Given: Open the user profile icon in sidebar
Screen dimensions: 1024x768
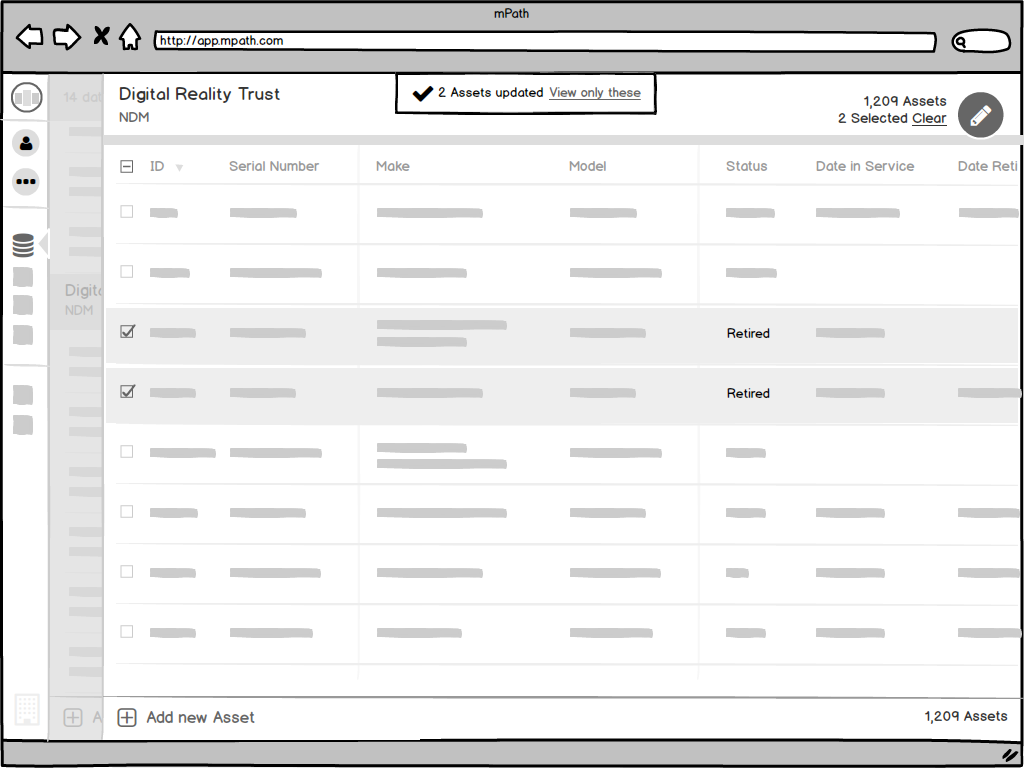Looking at the screenshot, I should pos(25,143).
